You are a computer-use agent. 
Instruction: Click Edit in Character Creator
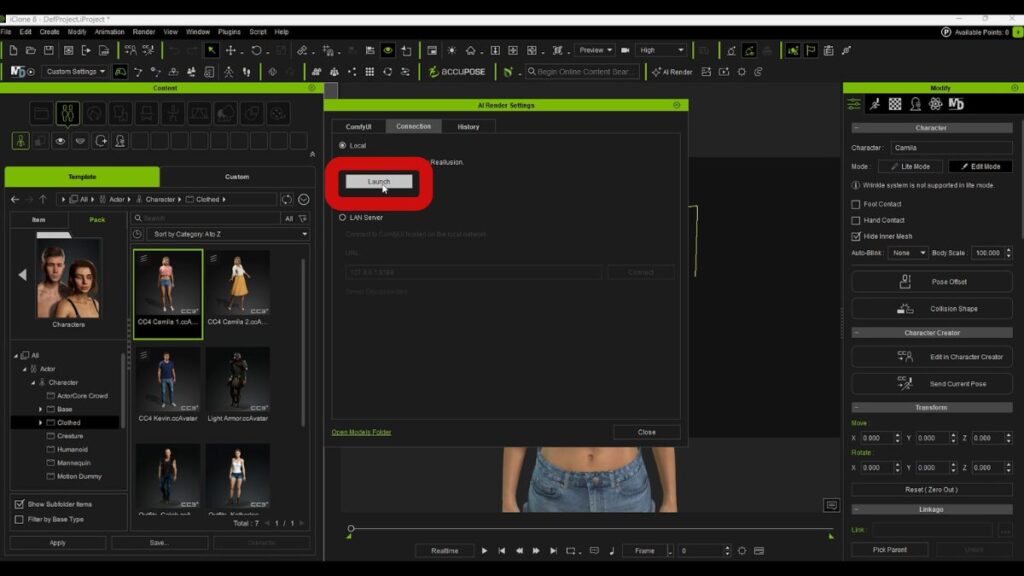[x=932, y=357]
